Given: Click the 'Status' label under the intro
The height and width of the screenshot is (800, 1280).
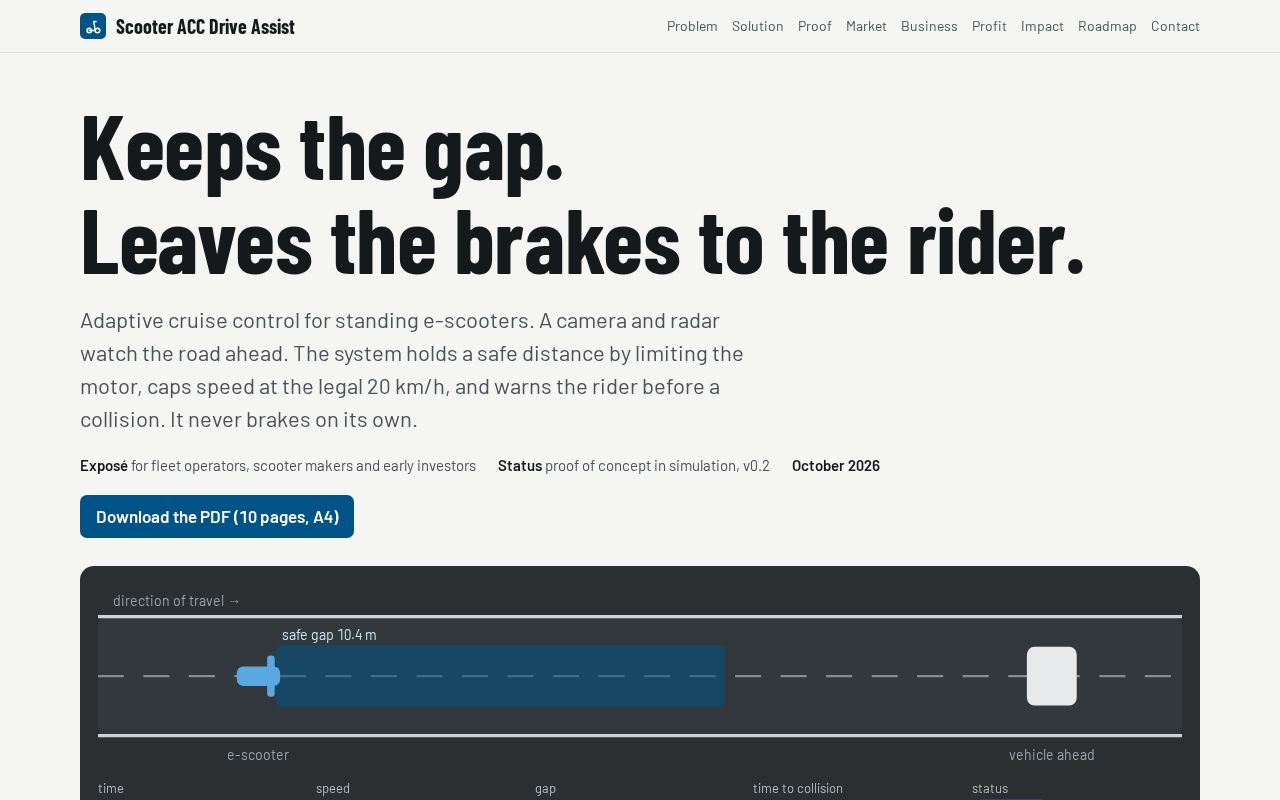Looking at the screenshot, I should [x=520, y=466].
